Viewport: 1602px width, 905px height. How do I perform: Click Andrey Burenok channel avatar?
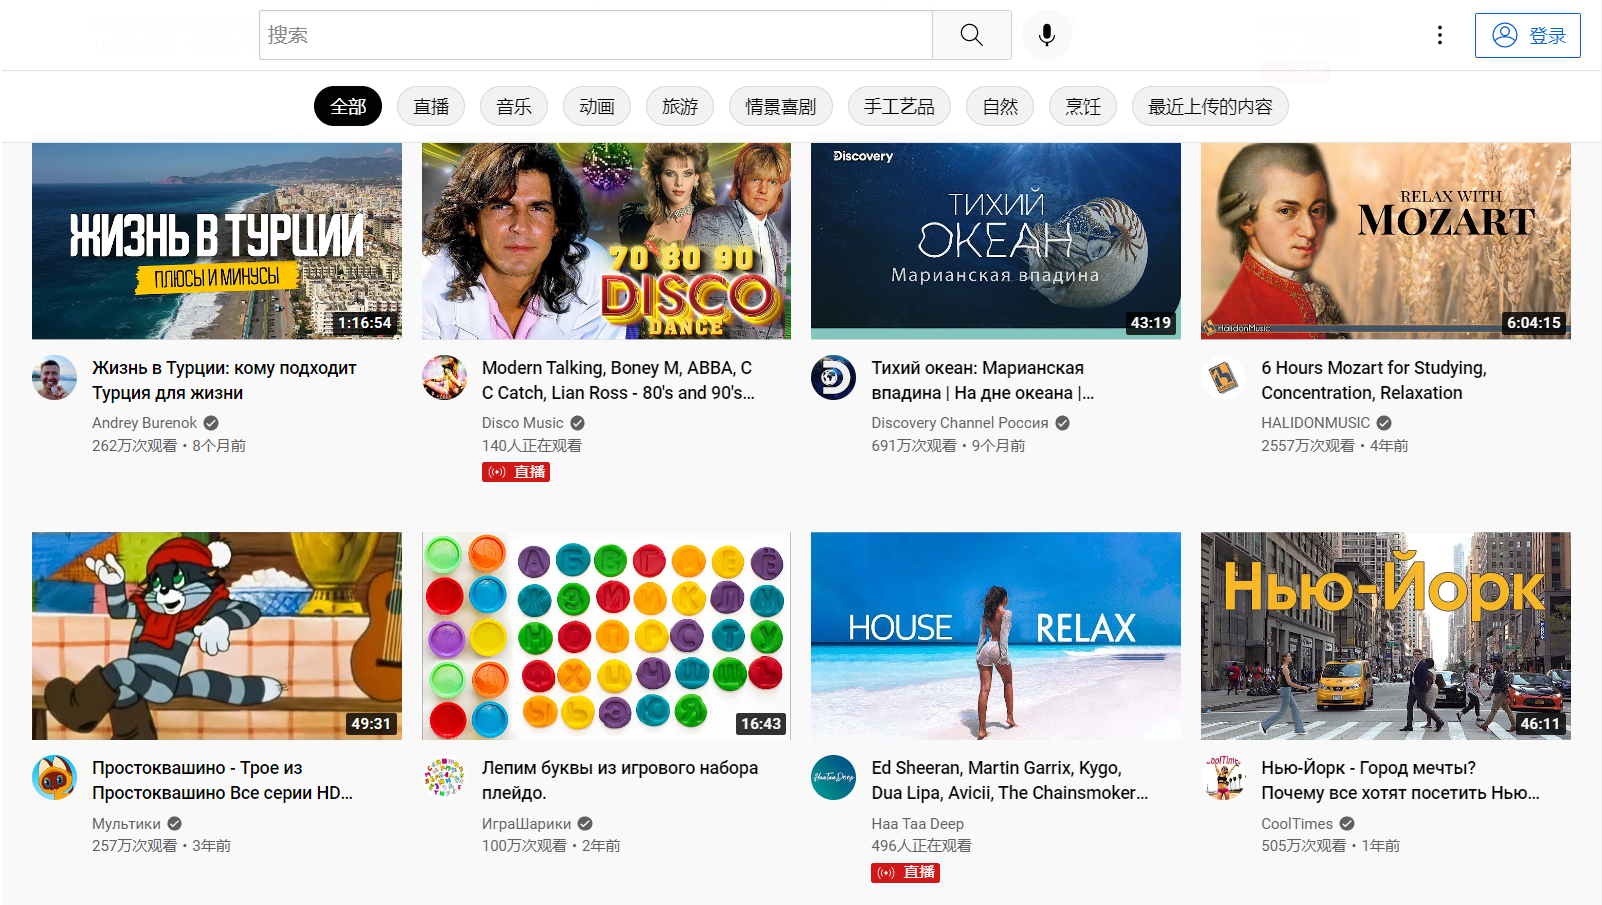tap(54, 378)
